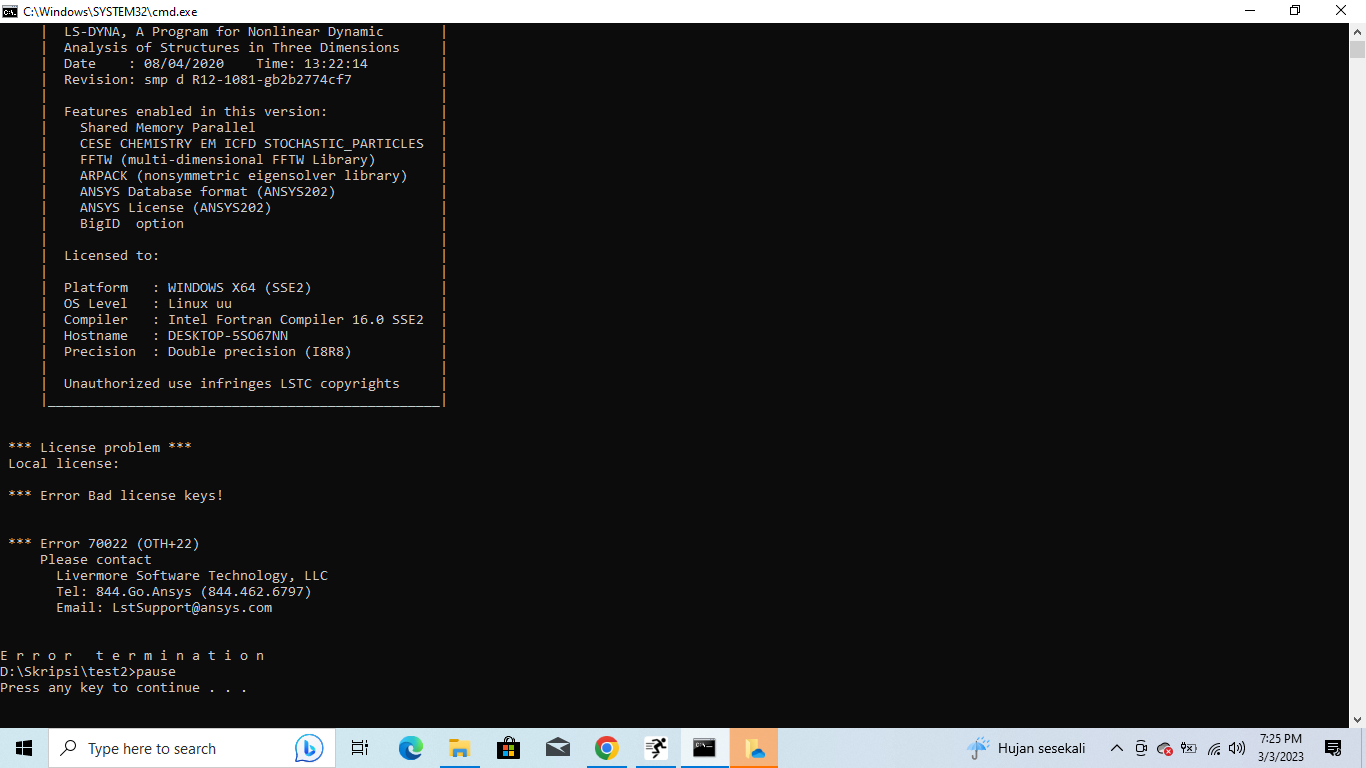Click the "BigID option" line

click(132, 223)
